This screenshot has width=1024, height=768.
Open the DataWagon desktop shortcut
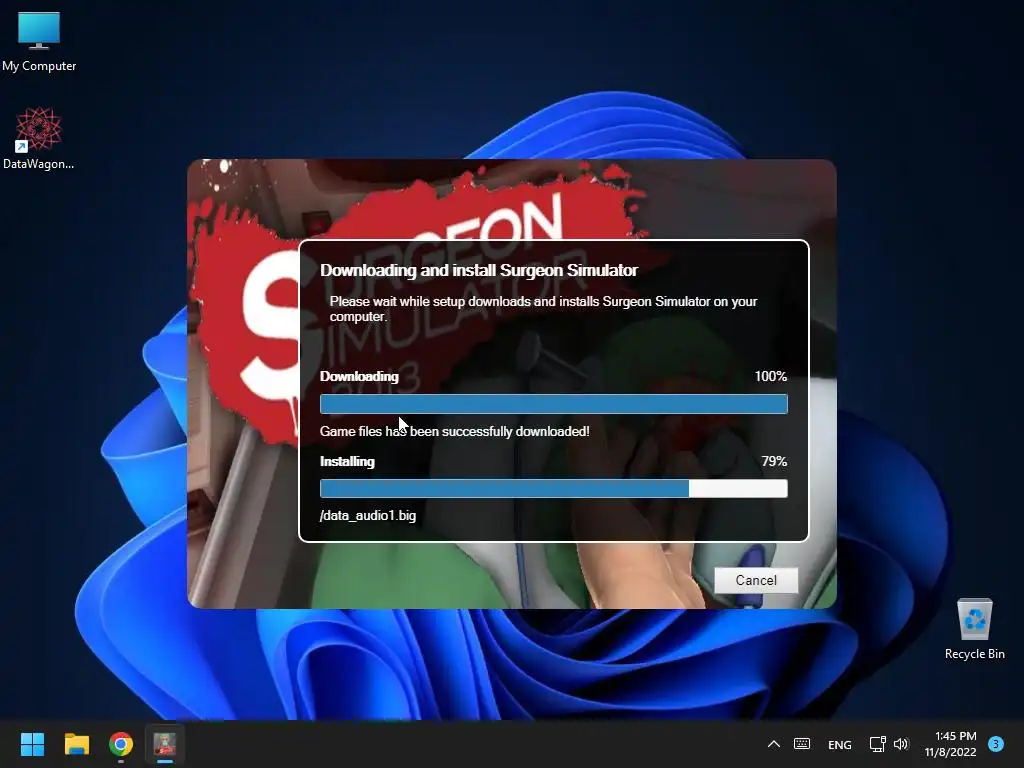click(39, 139)
